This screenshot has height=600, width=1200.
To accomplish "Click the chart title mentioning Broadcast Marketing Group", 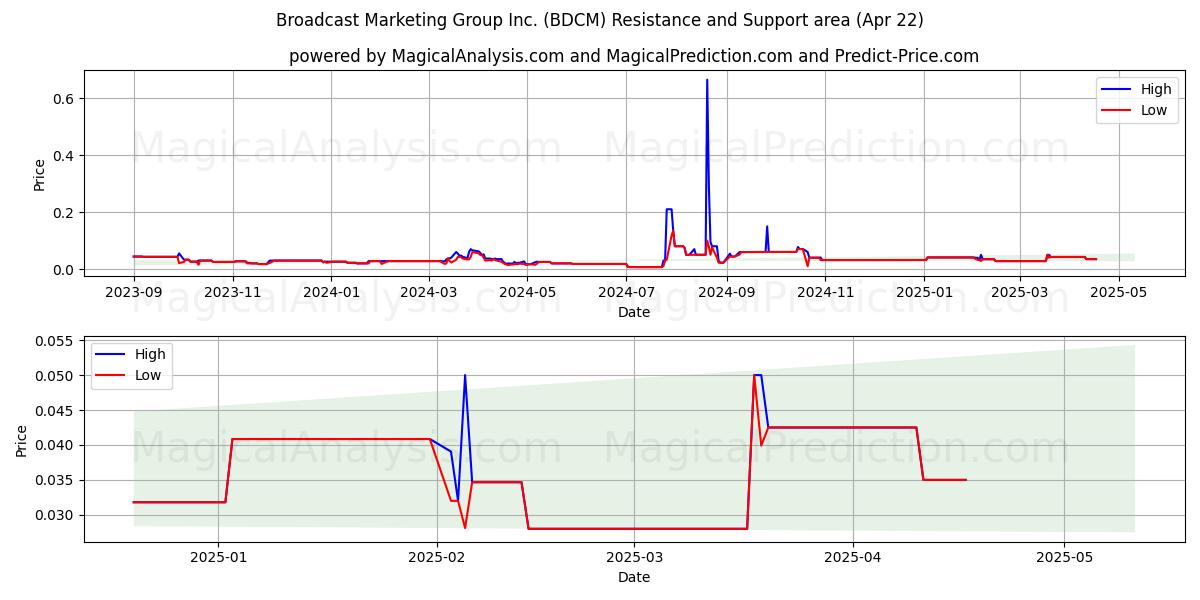I will pyautogui.click(x=600, y=20).
